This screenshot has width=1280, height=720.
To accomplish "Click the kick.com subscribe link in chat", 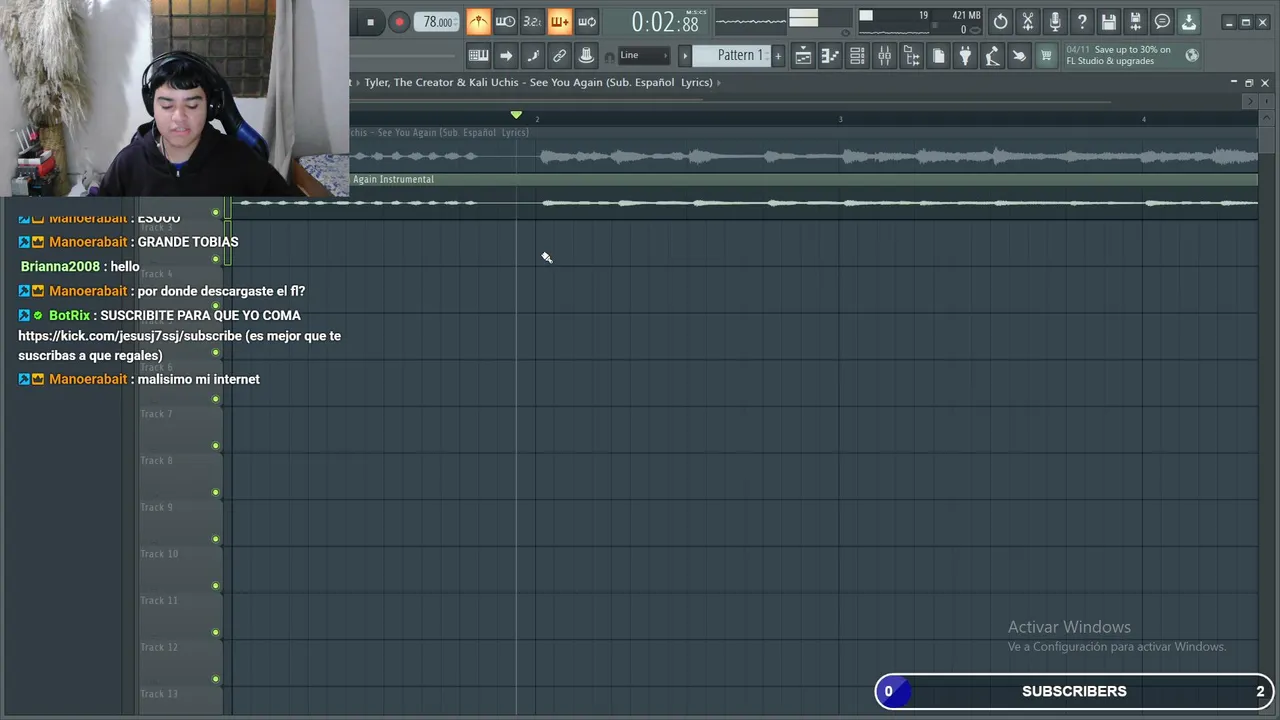I will pyautogui.click(x=130, y=336).
